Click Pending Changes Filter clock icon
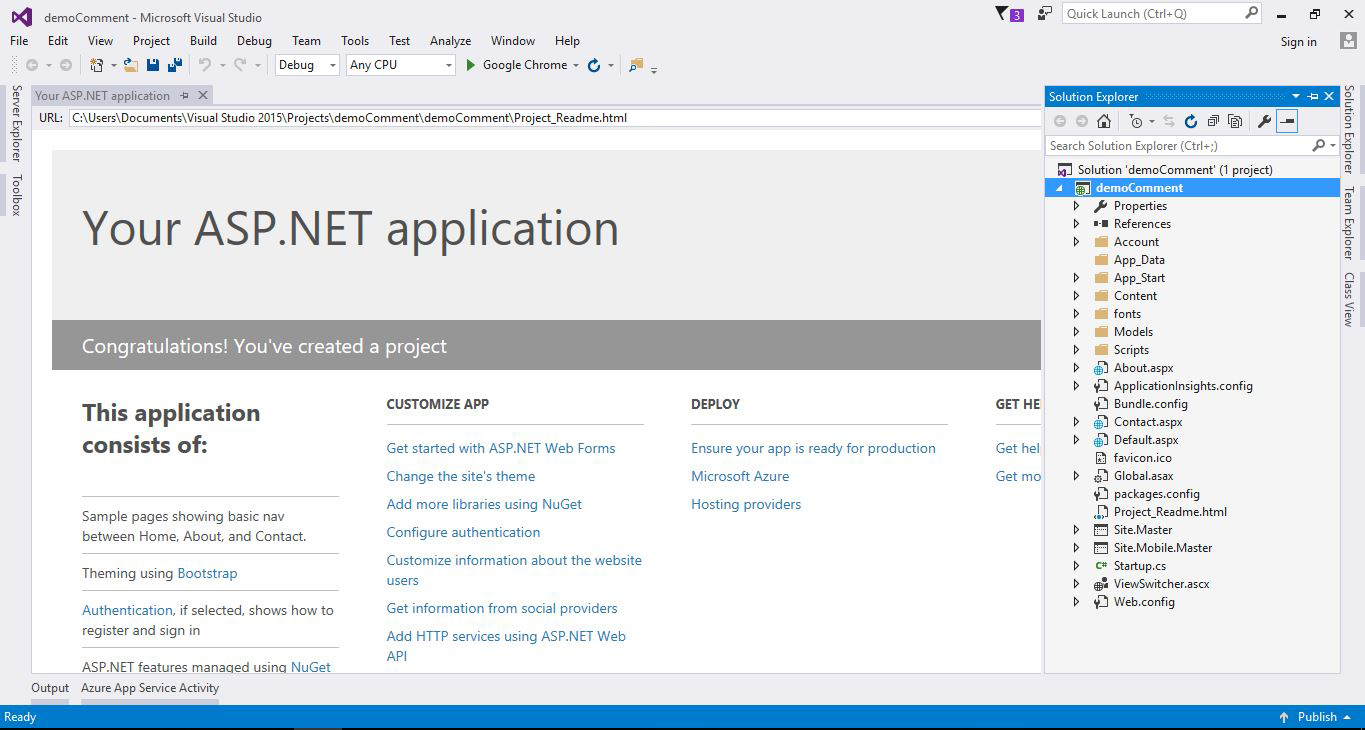1365x730 pixels. 1135,121
